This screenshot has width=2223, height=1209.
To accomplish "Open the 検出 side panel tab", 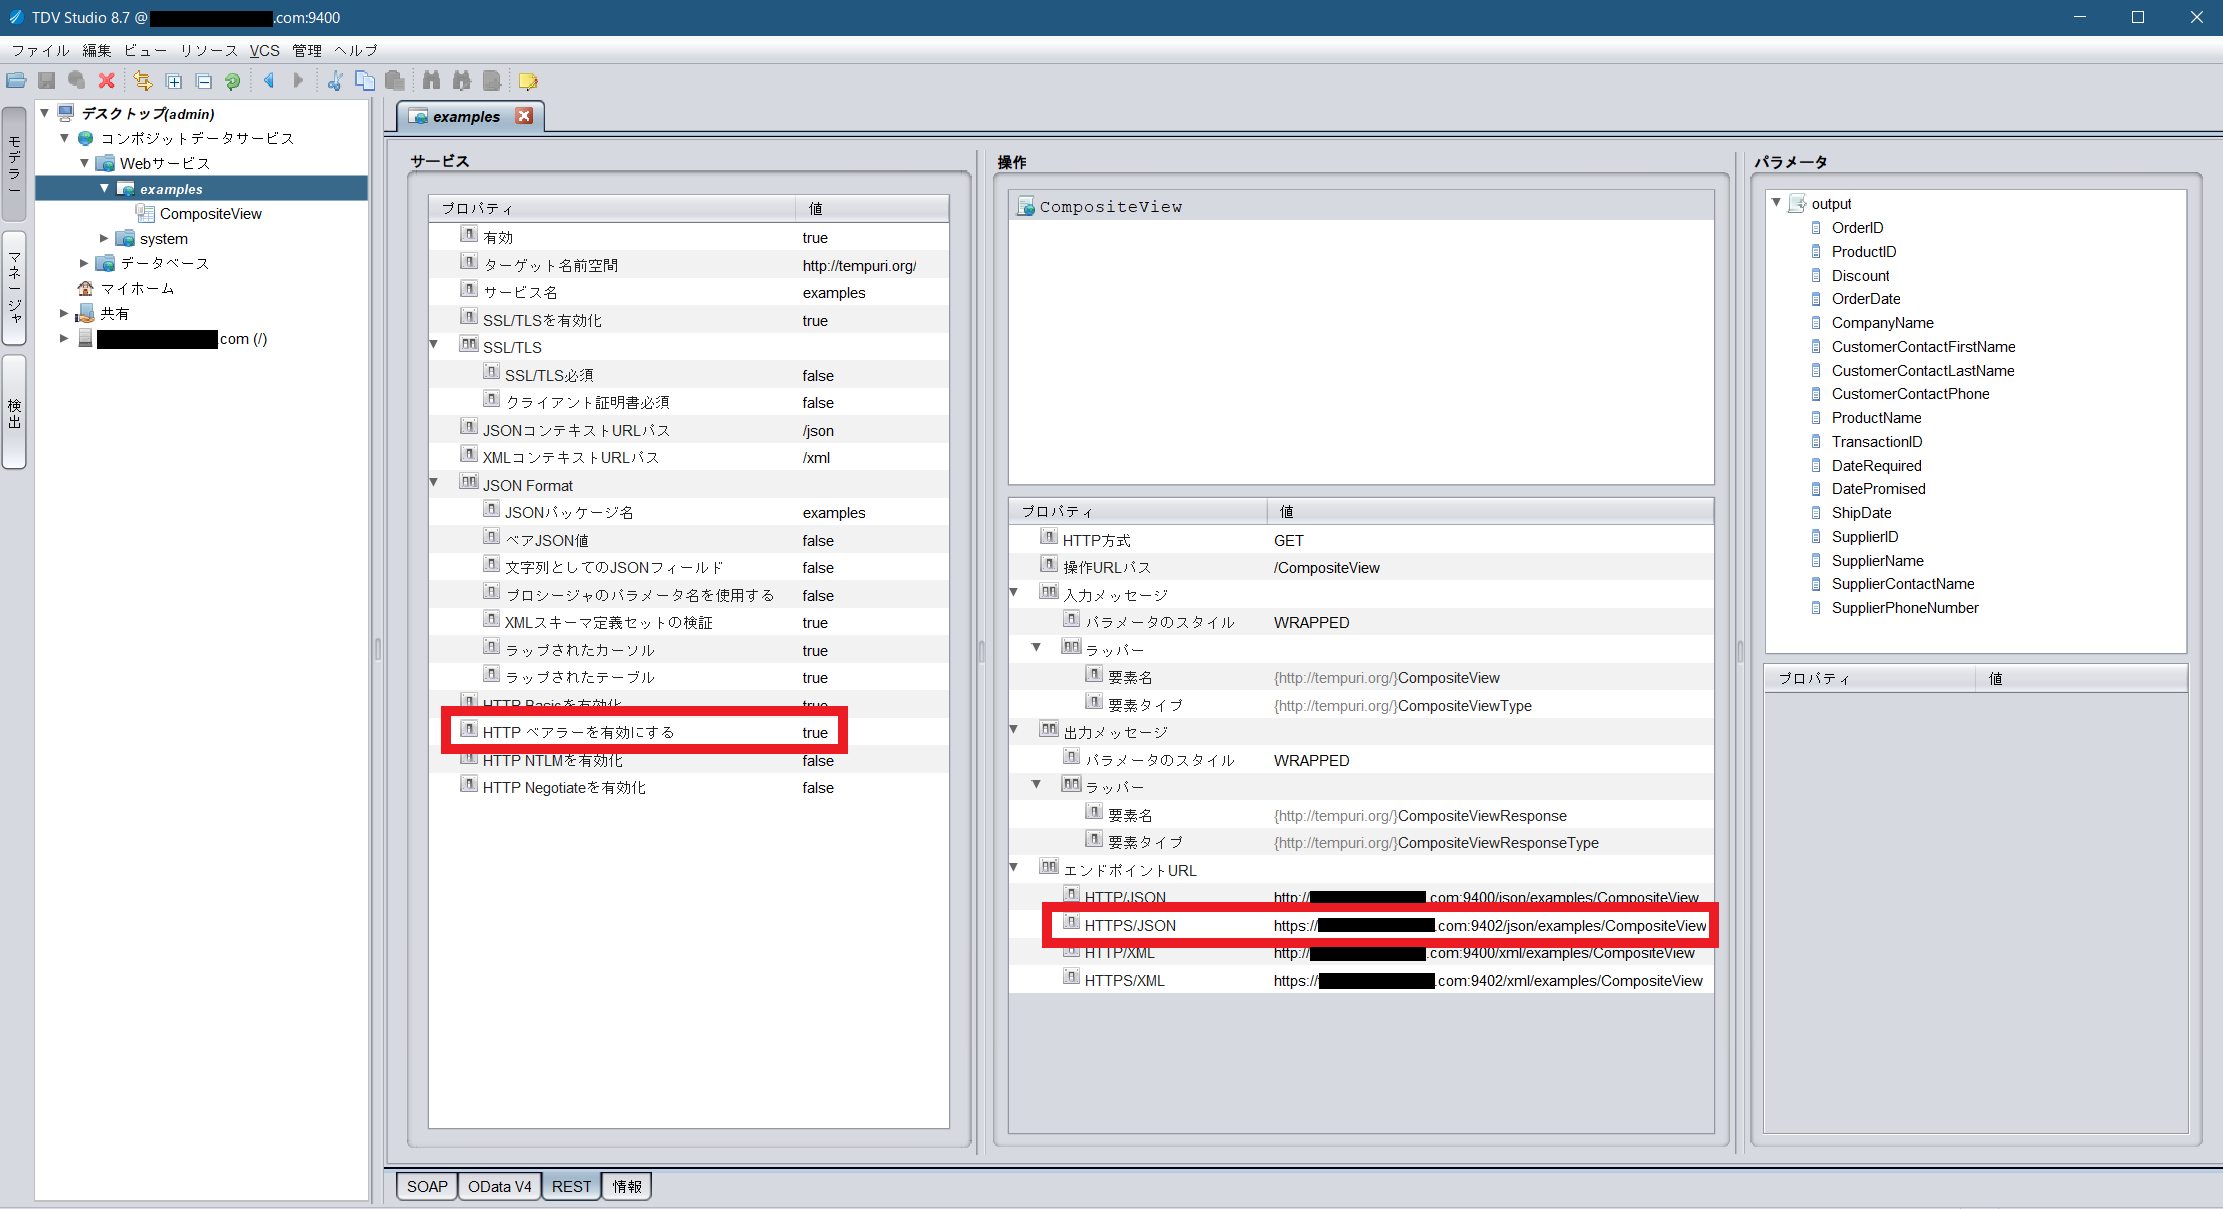I will tap(14, 412).
